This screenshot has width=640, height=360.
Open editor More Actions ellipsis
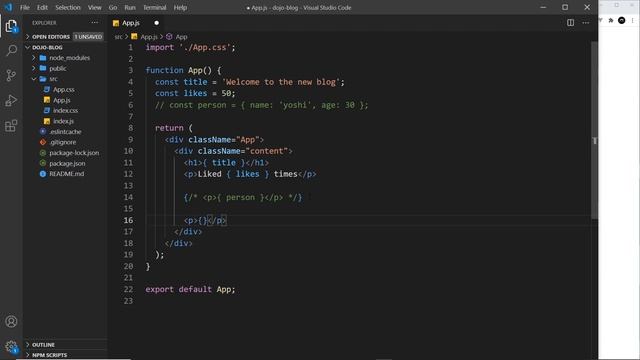pos(586,23)
